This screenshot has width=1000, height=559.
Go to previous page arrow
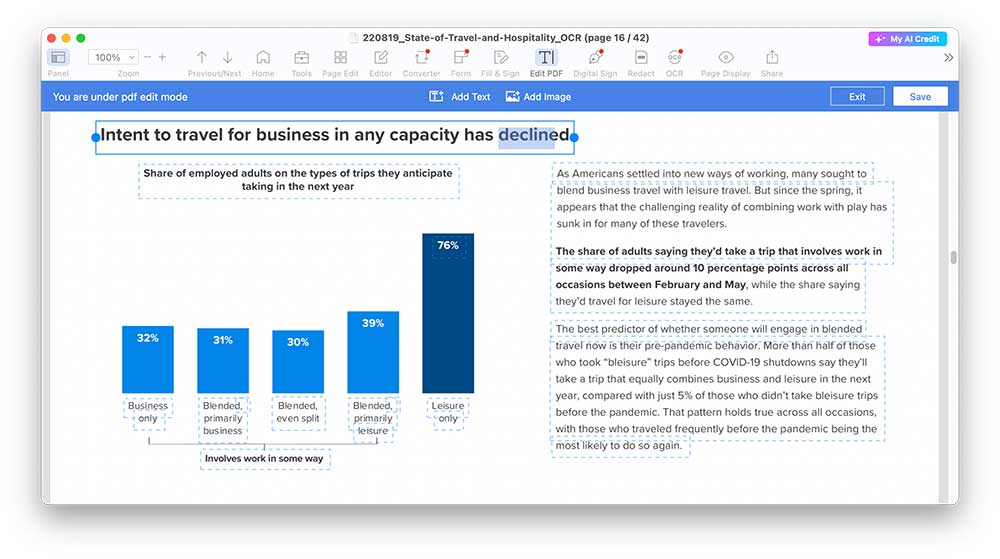(x=202, y=58)
